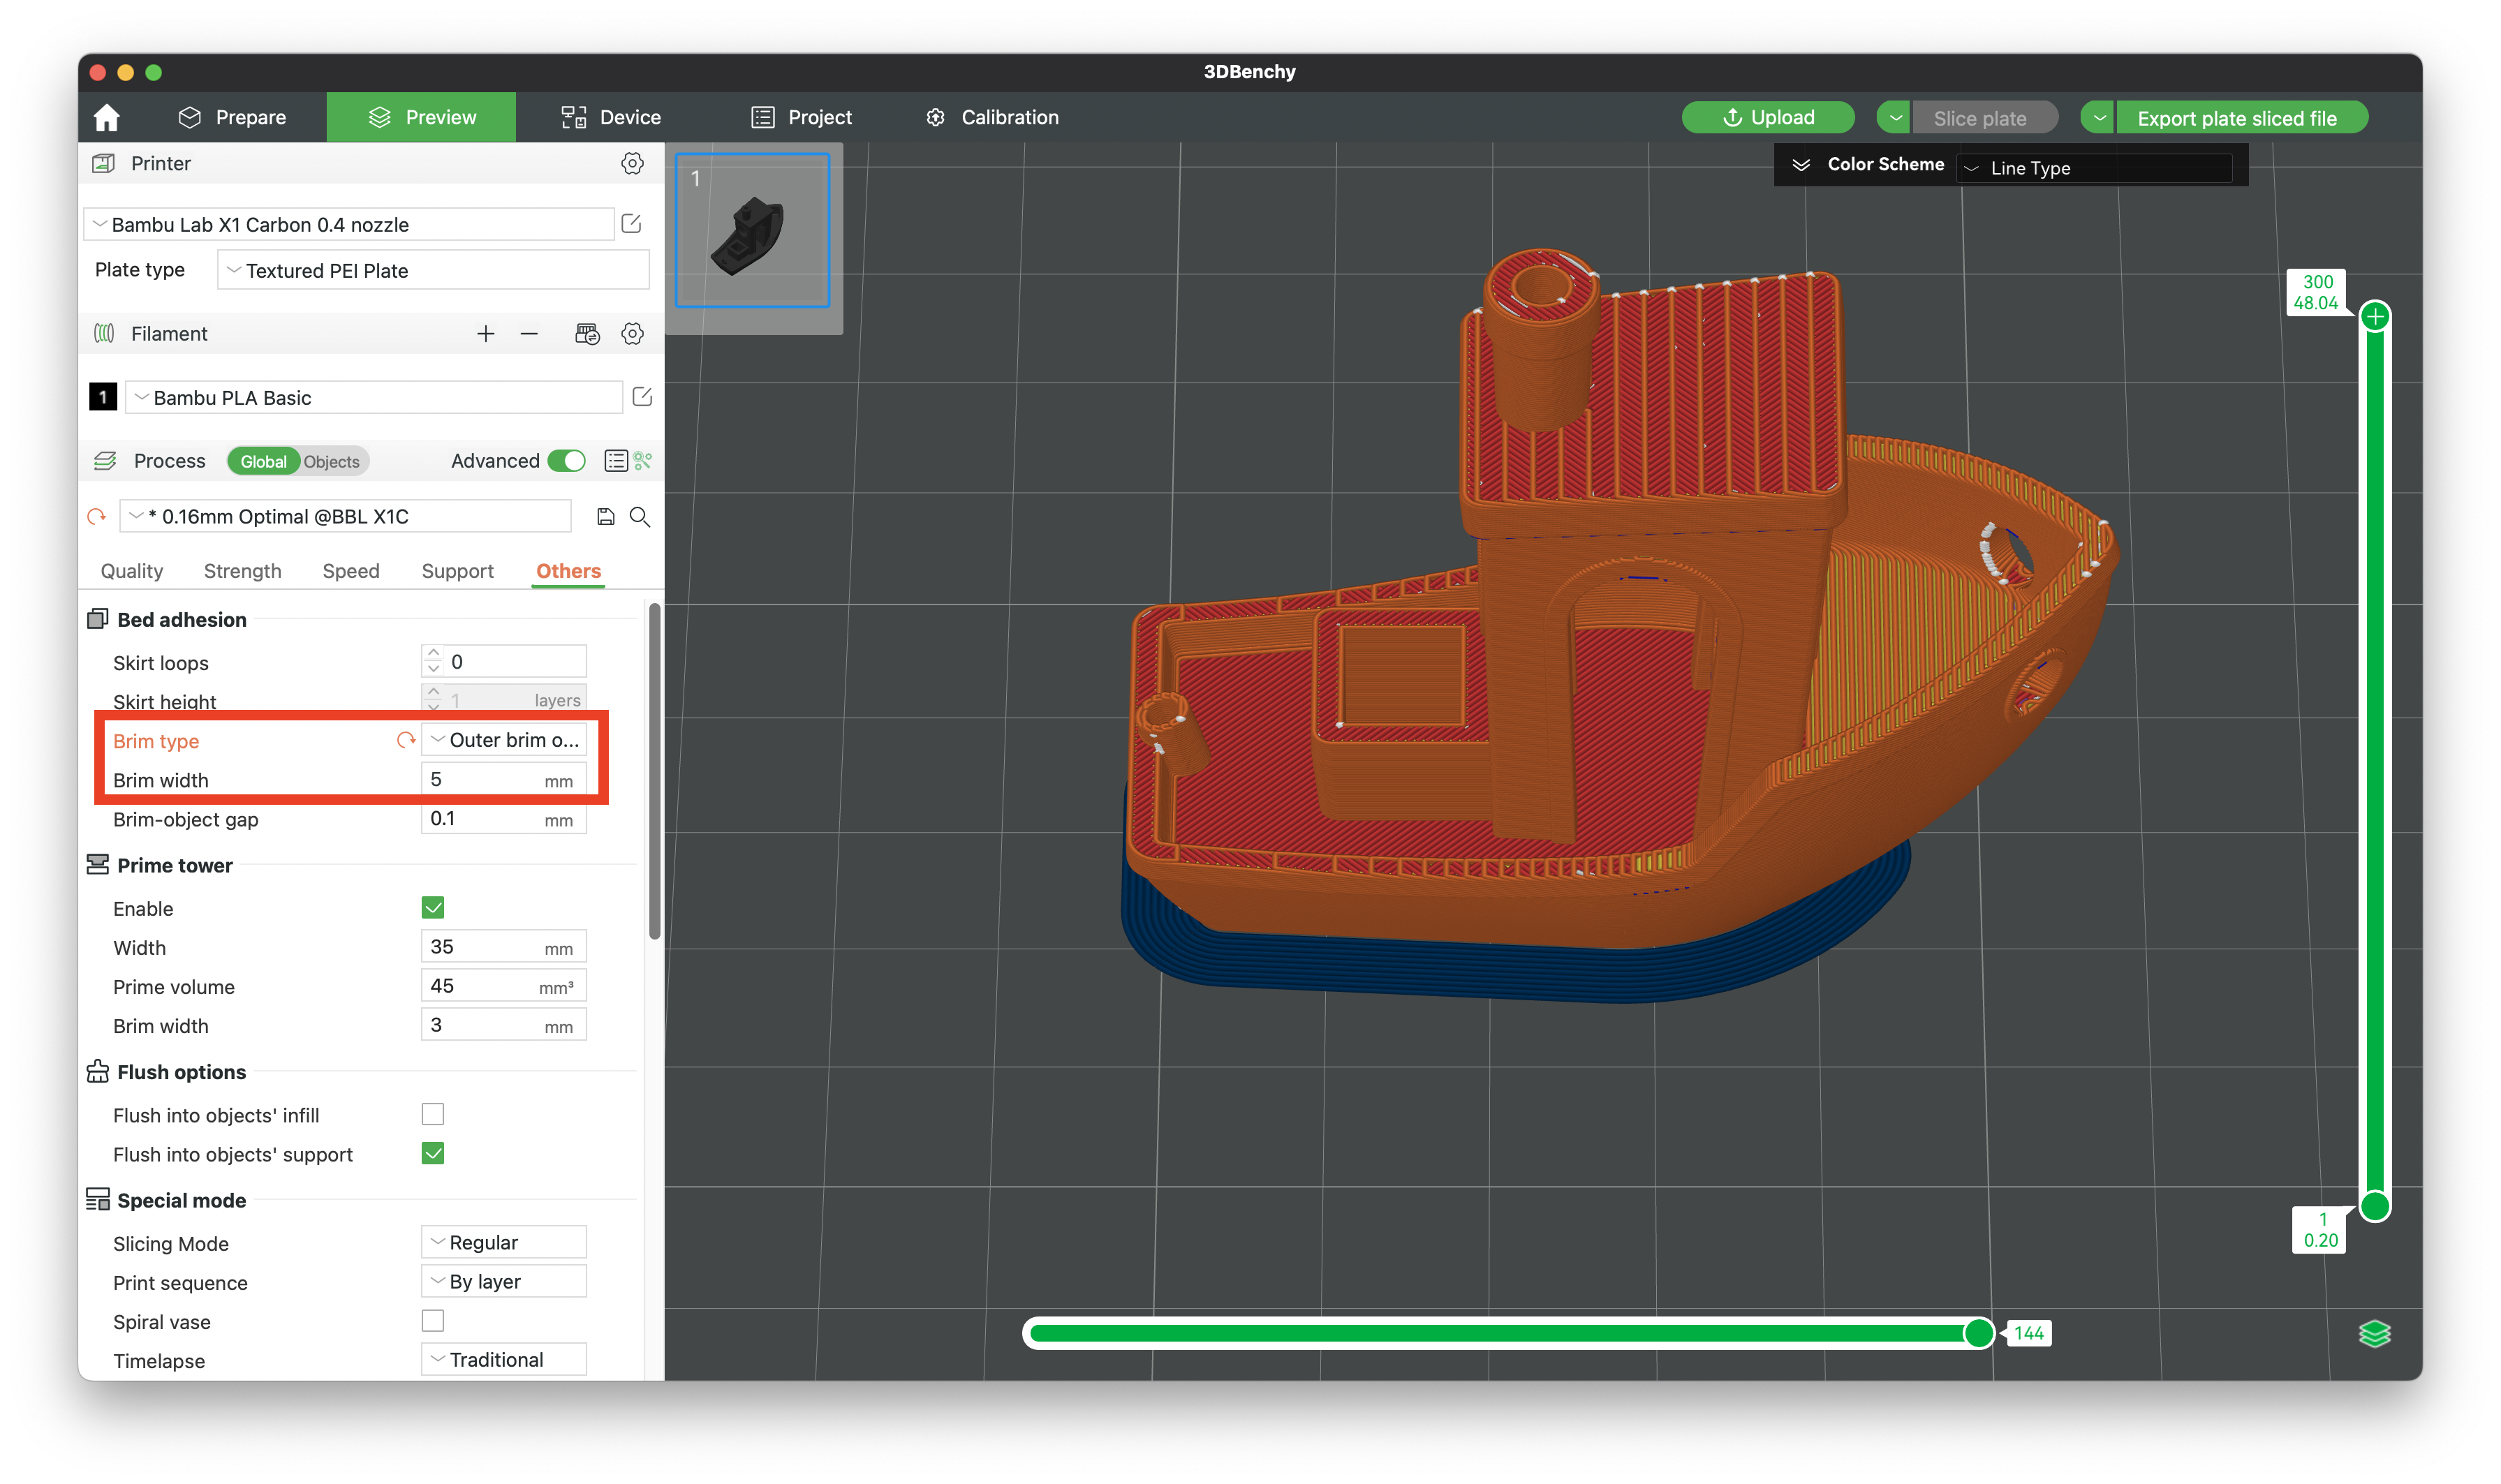This screenshot has height=1484, width=2501.
Task: Expand the Color Scheme Line Type dropdown
Action: tap(2095, 168)
